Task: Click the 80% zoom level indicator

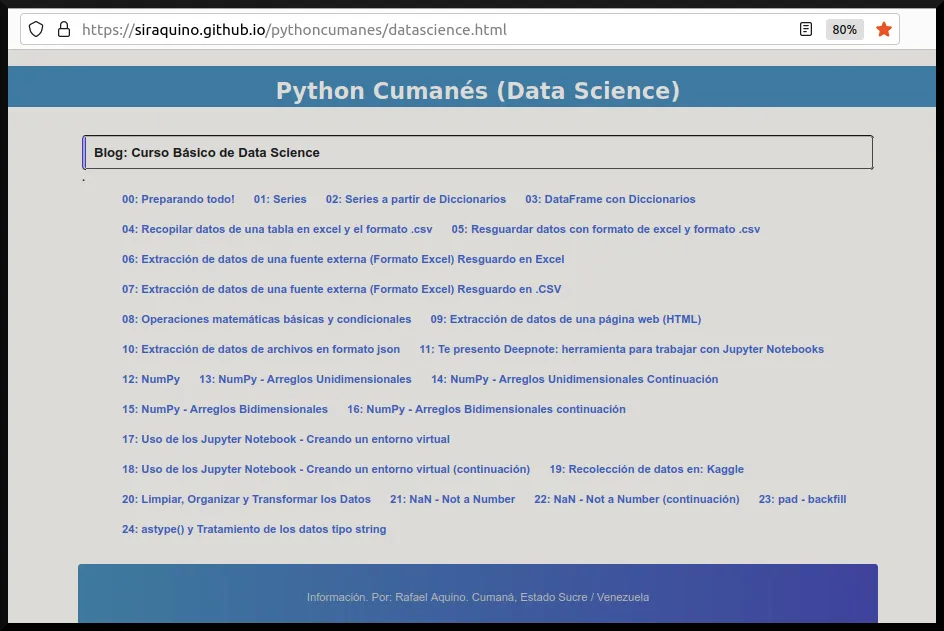Action: click(x=844, y=30)
